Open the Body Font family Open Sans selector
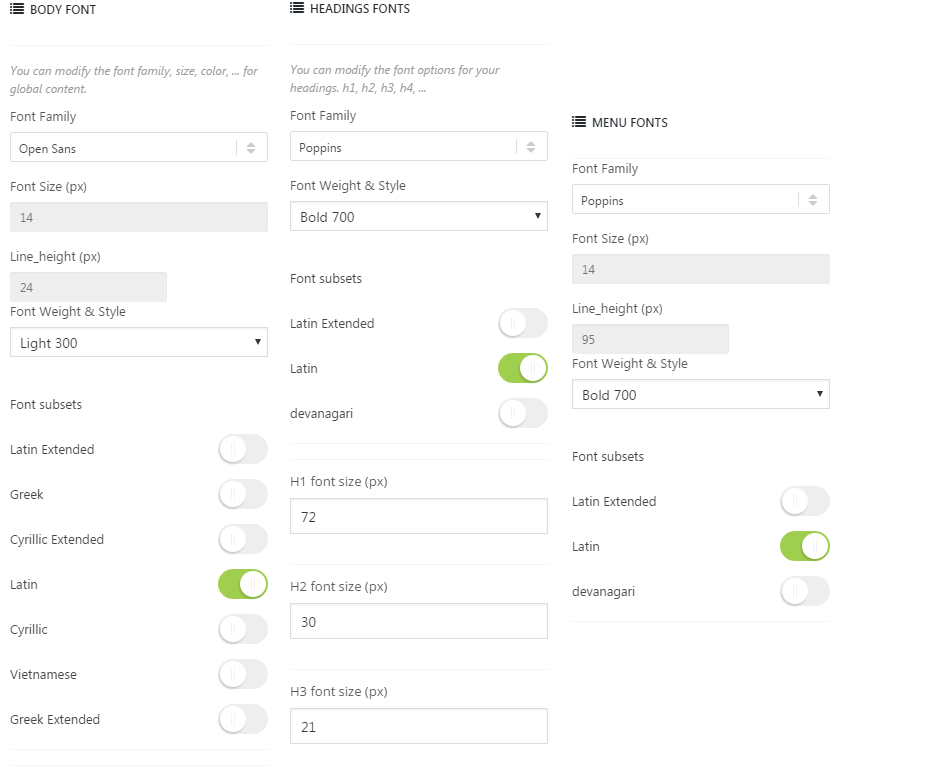 point(125,148)
